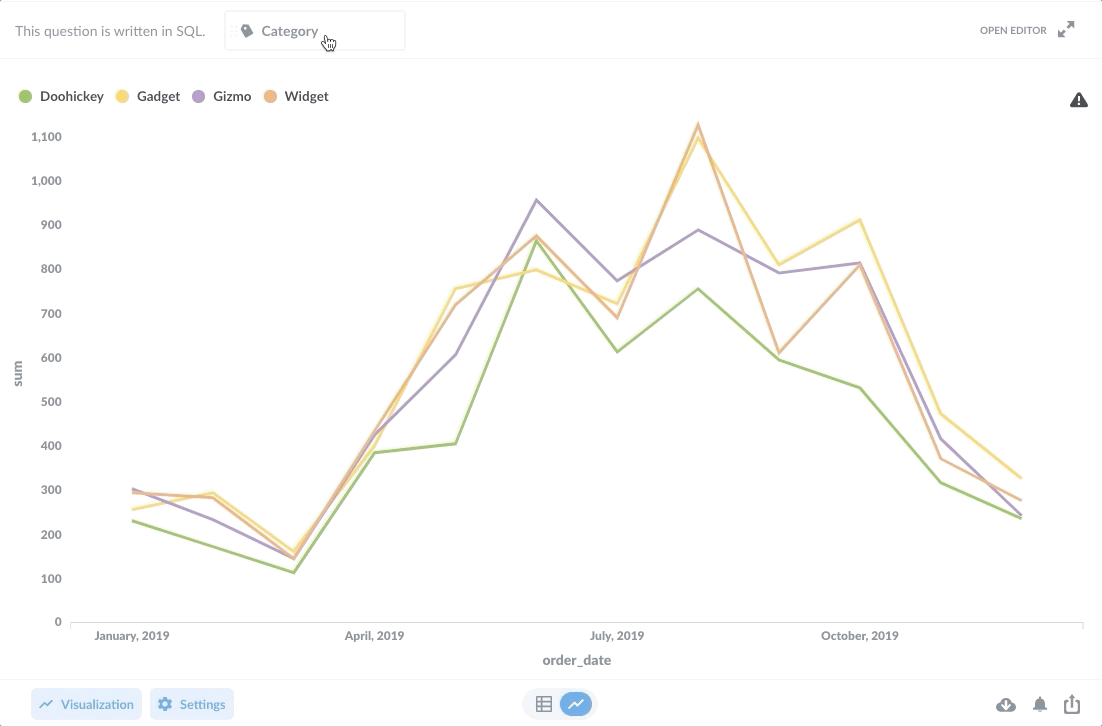Switch to table view

pyautogui.click(x=544, y=705)
